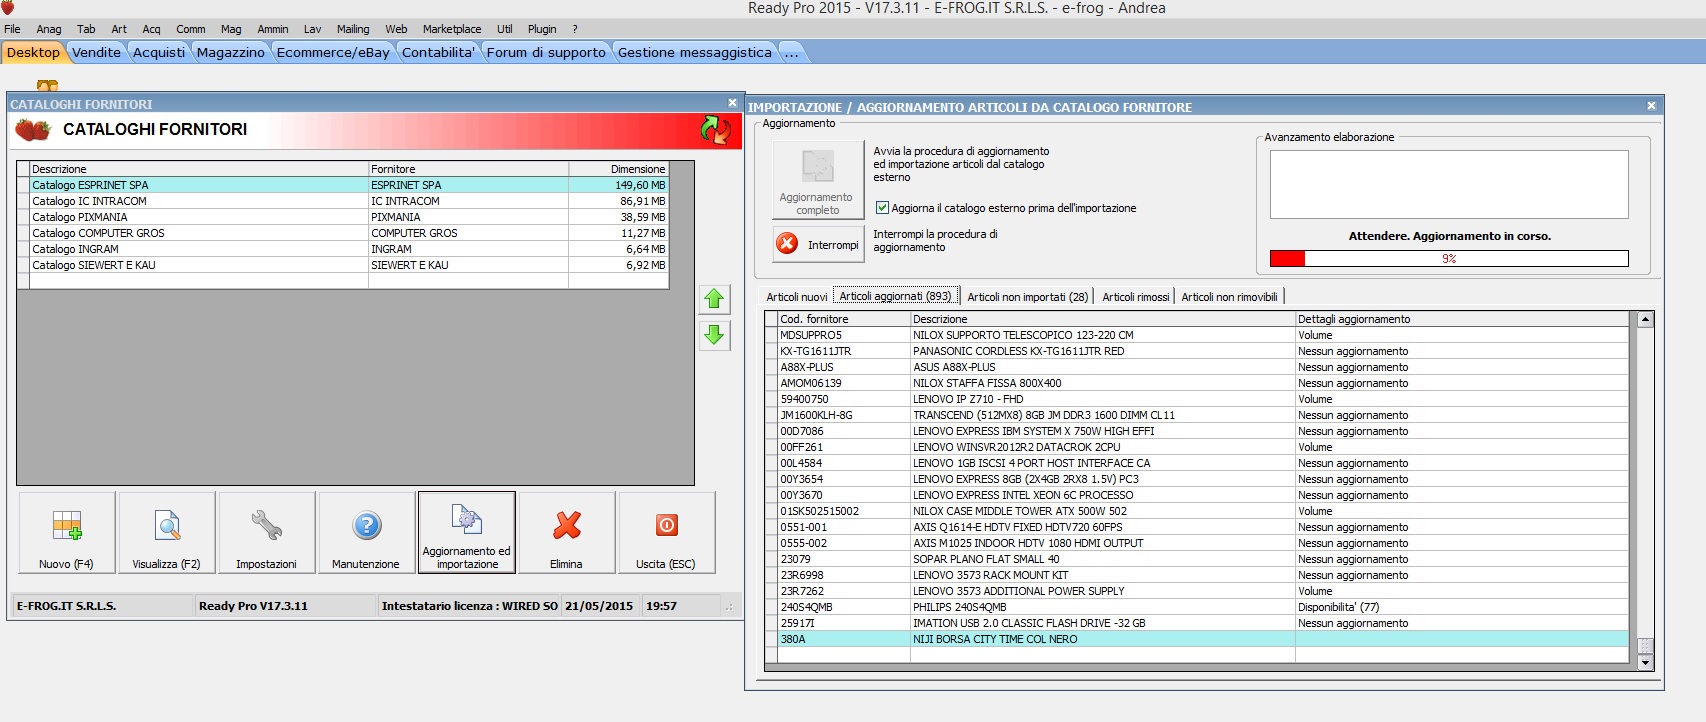This screenshot has height=722, width=1706.
Task: Click Uscita (ESC) exit button
Action: point(667,532)
